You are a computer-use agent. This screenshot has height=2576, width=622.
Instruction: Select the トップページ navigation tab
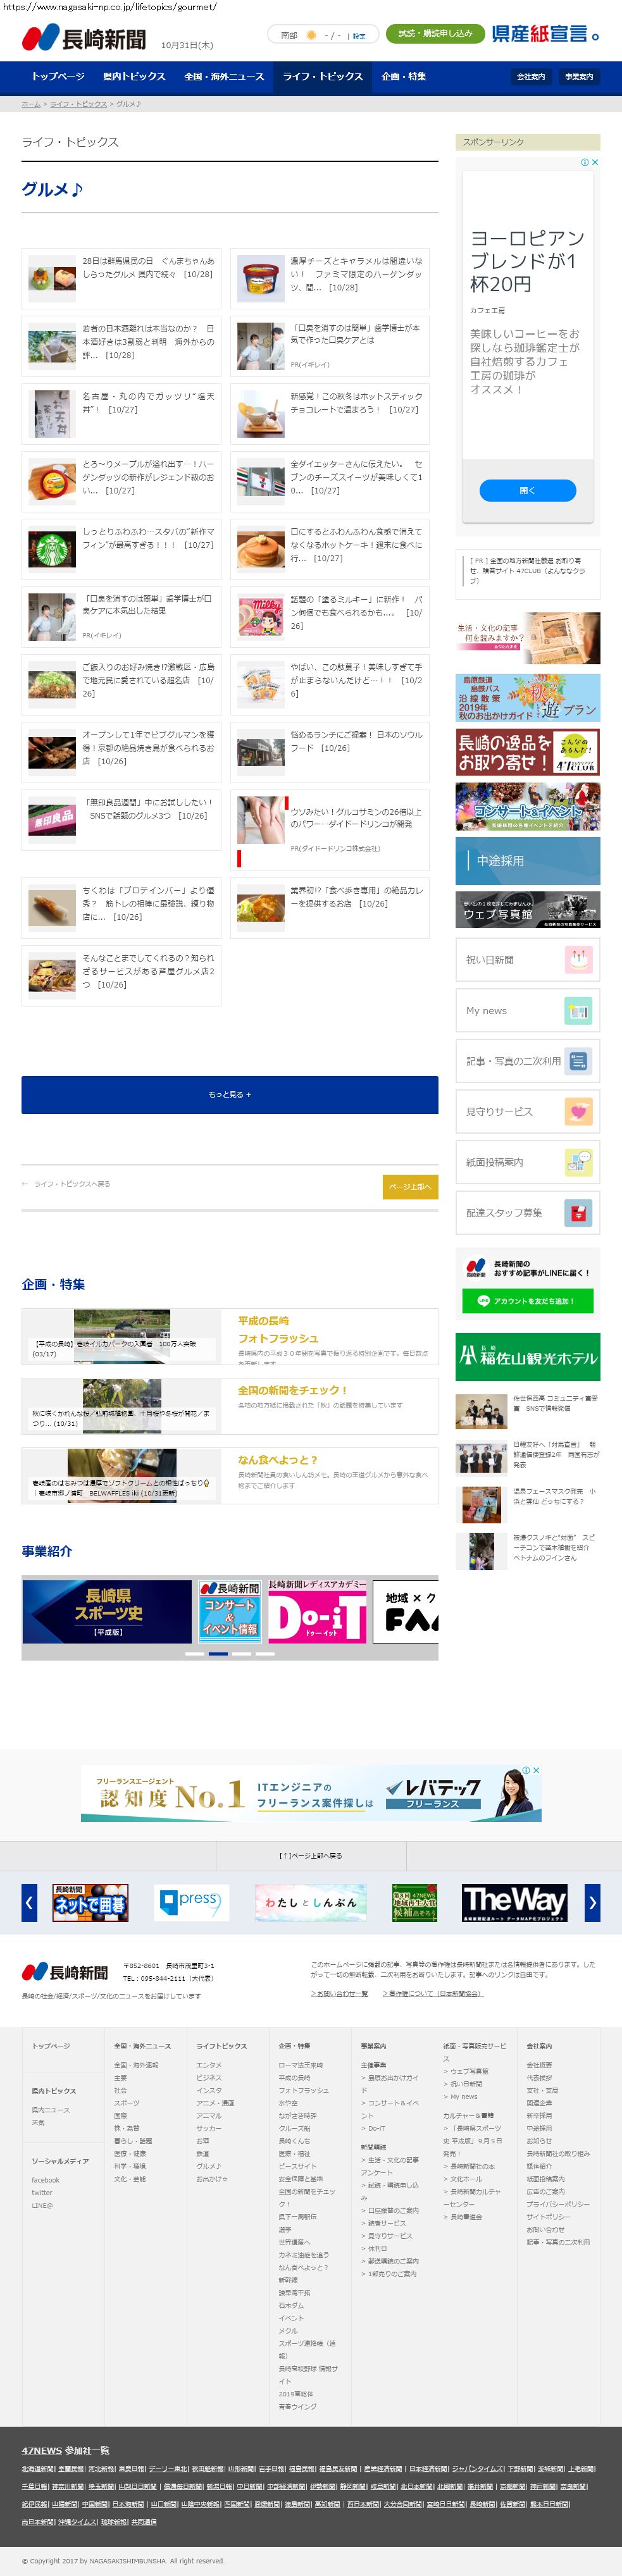point(57,77)
